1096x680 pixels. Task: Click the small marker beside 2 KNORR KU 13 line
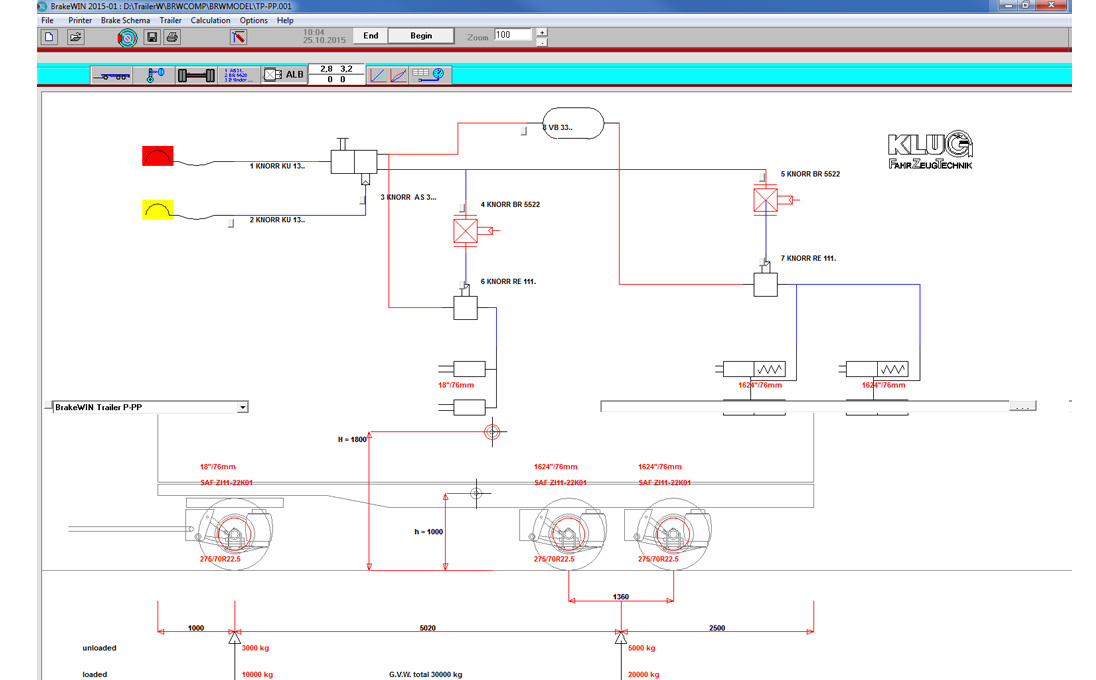click(x=231, y=224)
